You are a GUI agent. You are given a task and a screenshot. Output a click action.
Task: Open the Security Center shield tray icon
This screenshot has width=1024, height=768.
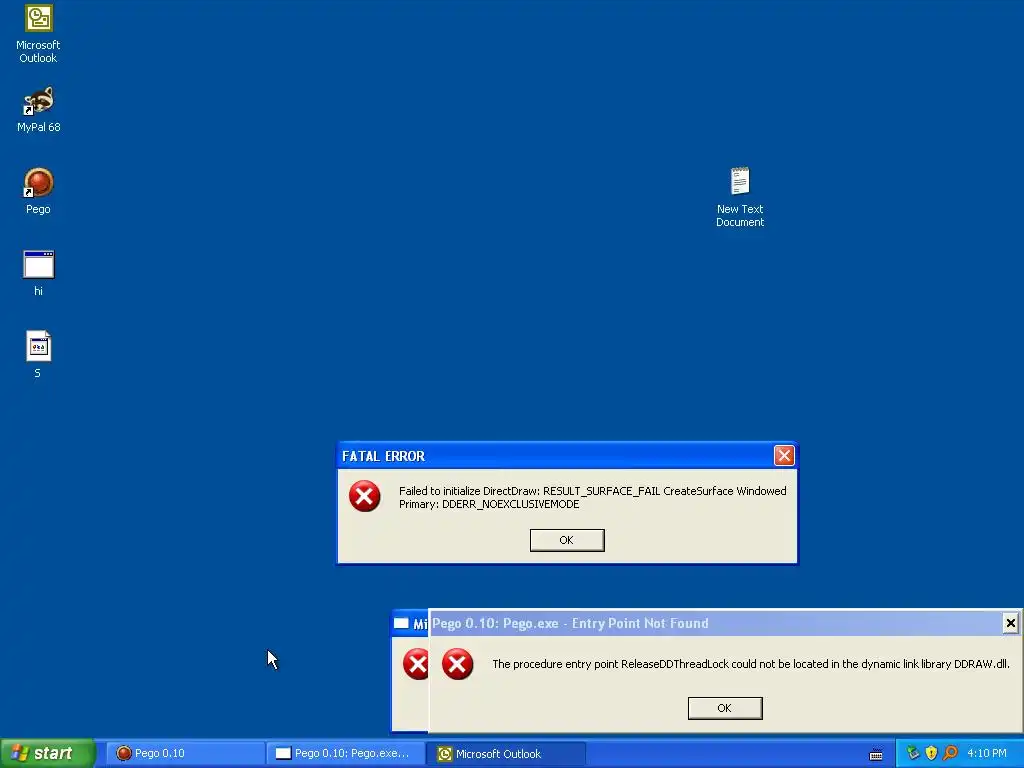[x=931, y=753]
